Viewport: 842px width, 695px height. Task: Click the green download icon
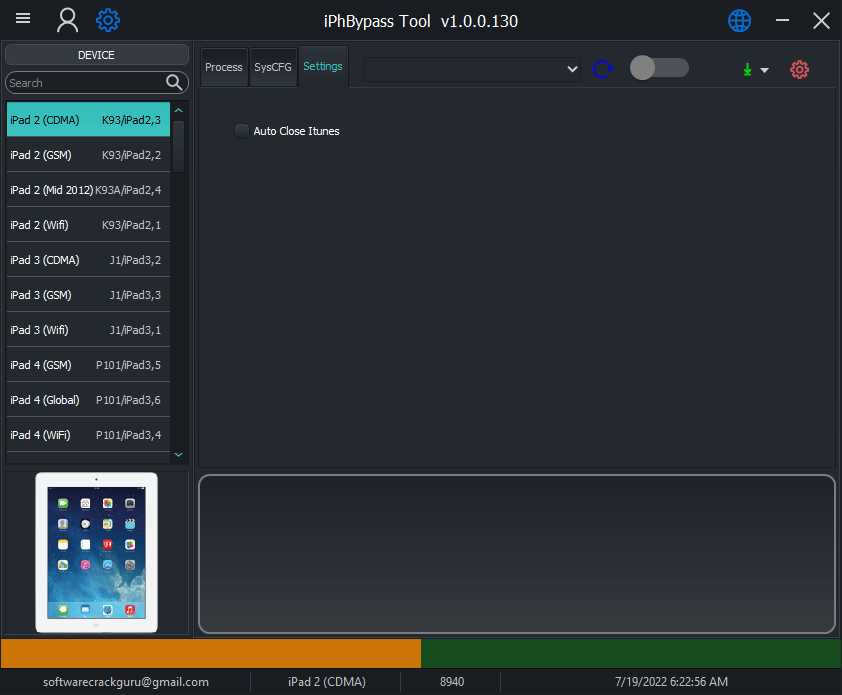[745, 70]
